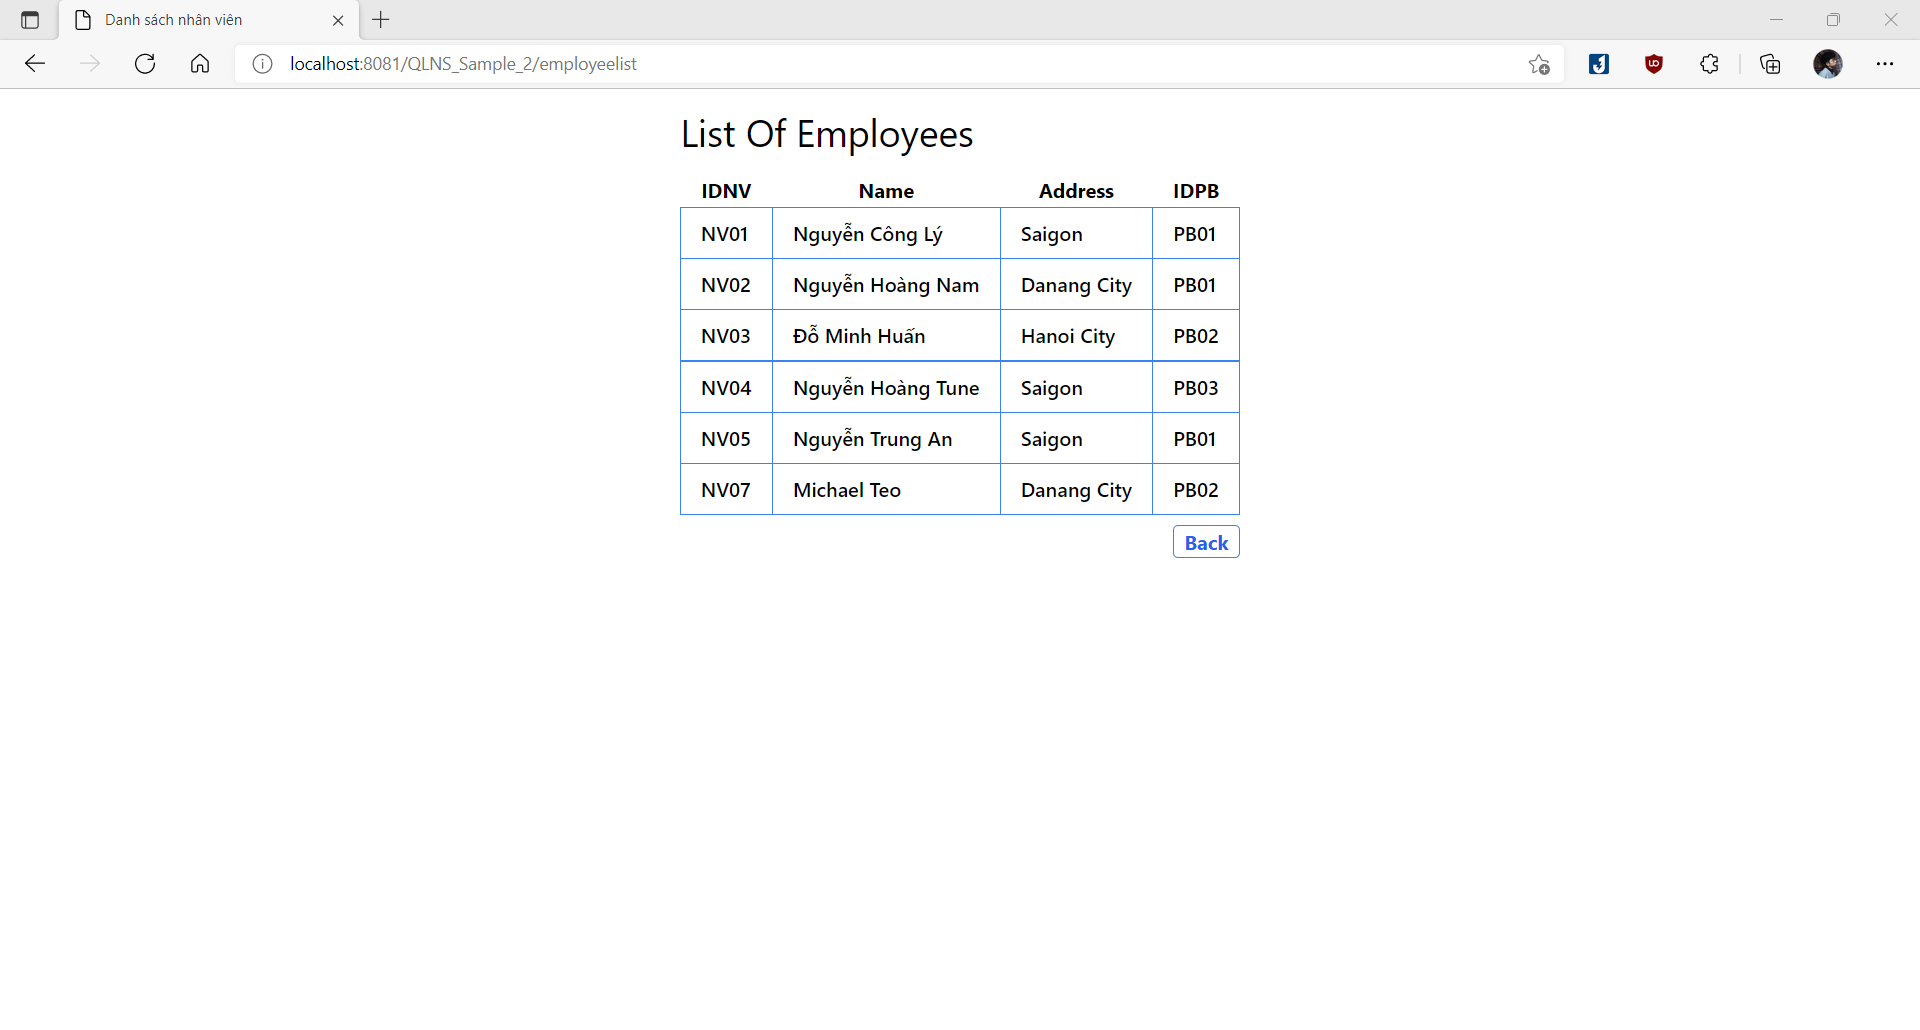
Task: Select cell NV03
Action: point(726,336)
